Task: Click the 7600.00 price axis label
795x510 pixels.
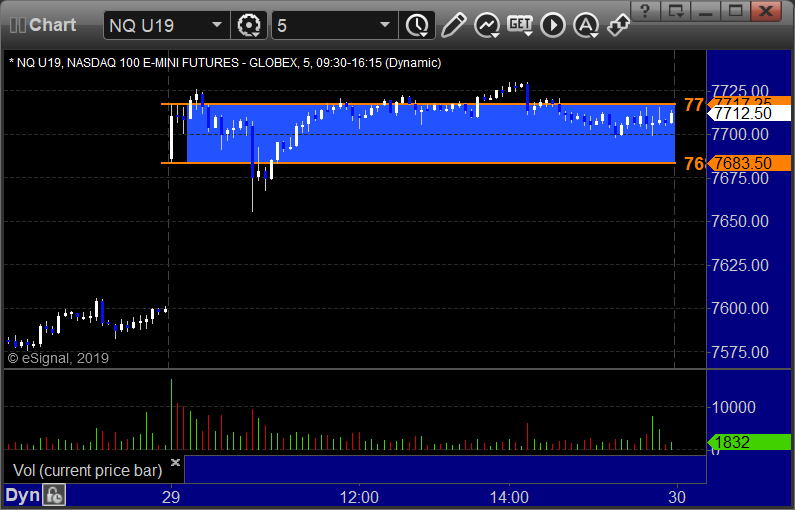Action: (x=740, y=308)
